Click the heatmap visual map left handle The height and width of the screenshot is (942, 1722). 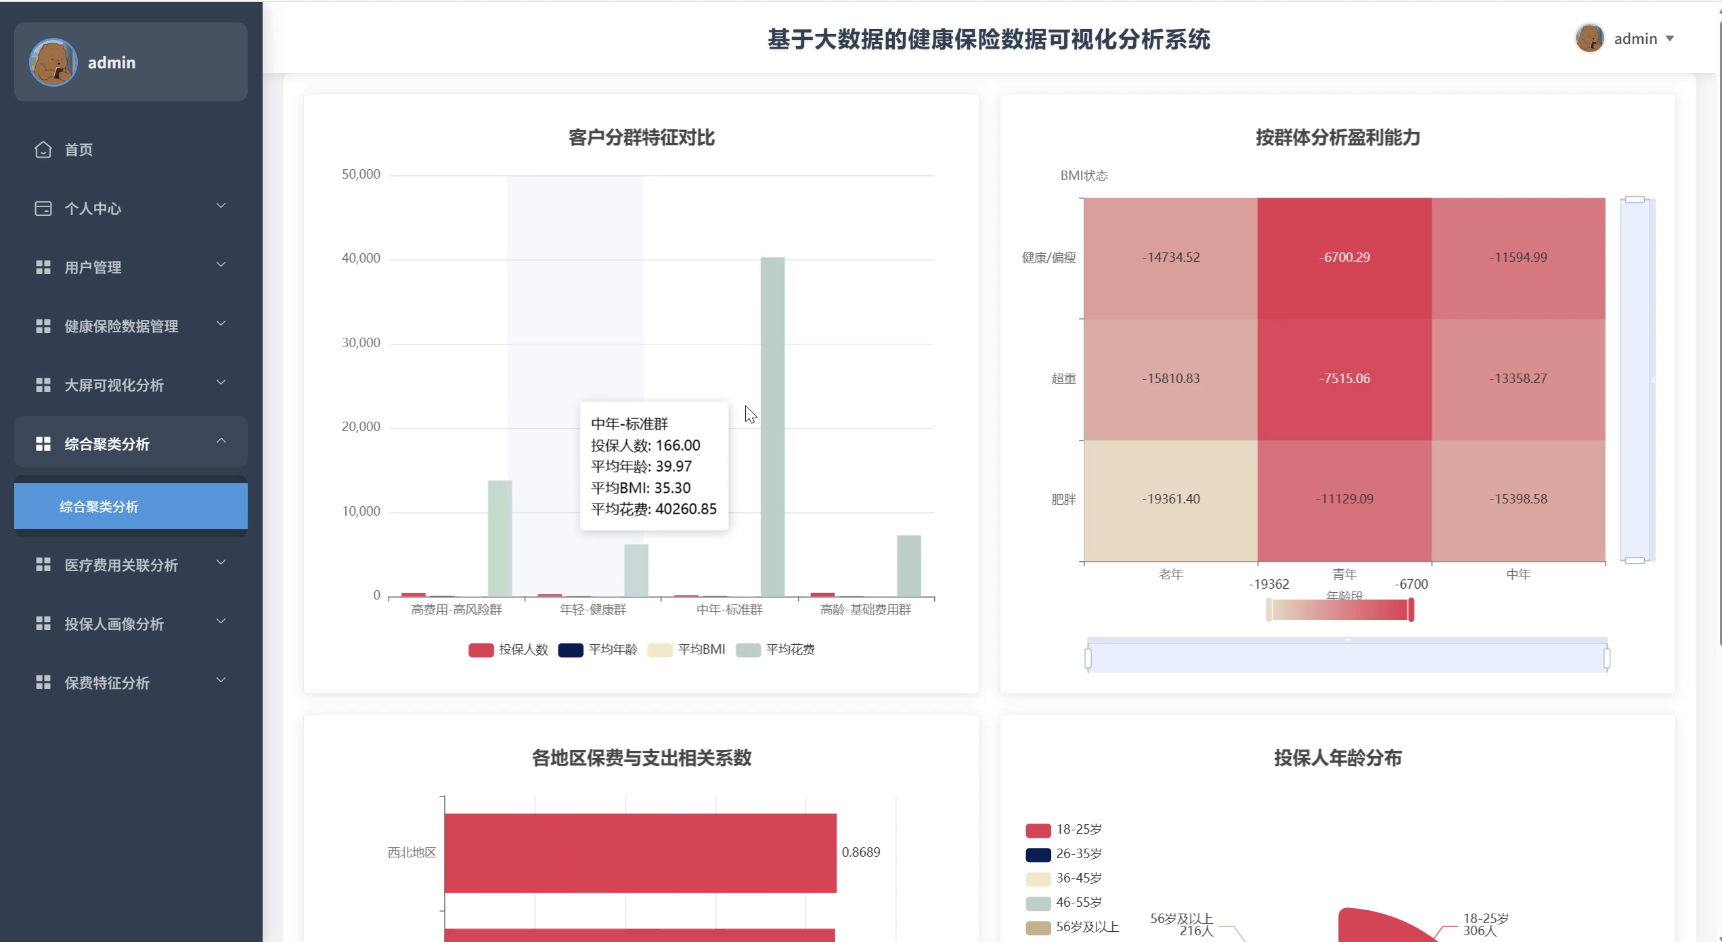(x=1269, y=610)
